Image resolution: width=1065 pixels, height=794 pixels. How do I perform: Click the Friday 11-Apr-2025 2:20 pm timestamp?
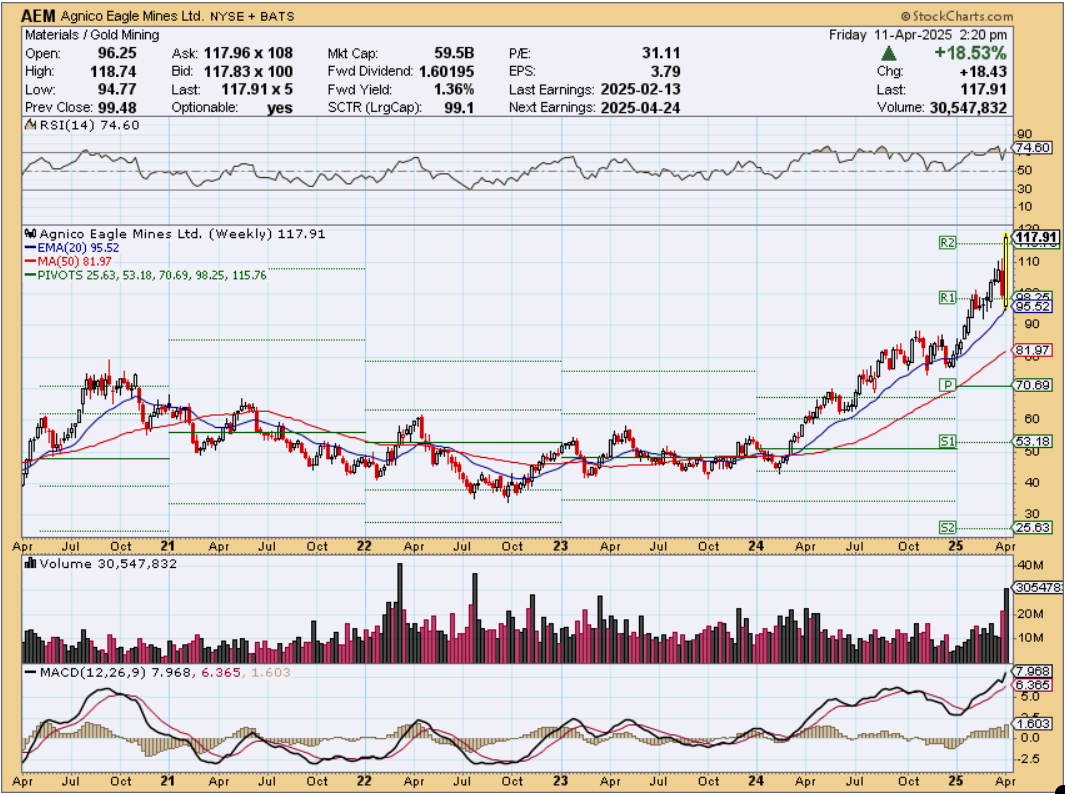[918, 35]
